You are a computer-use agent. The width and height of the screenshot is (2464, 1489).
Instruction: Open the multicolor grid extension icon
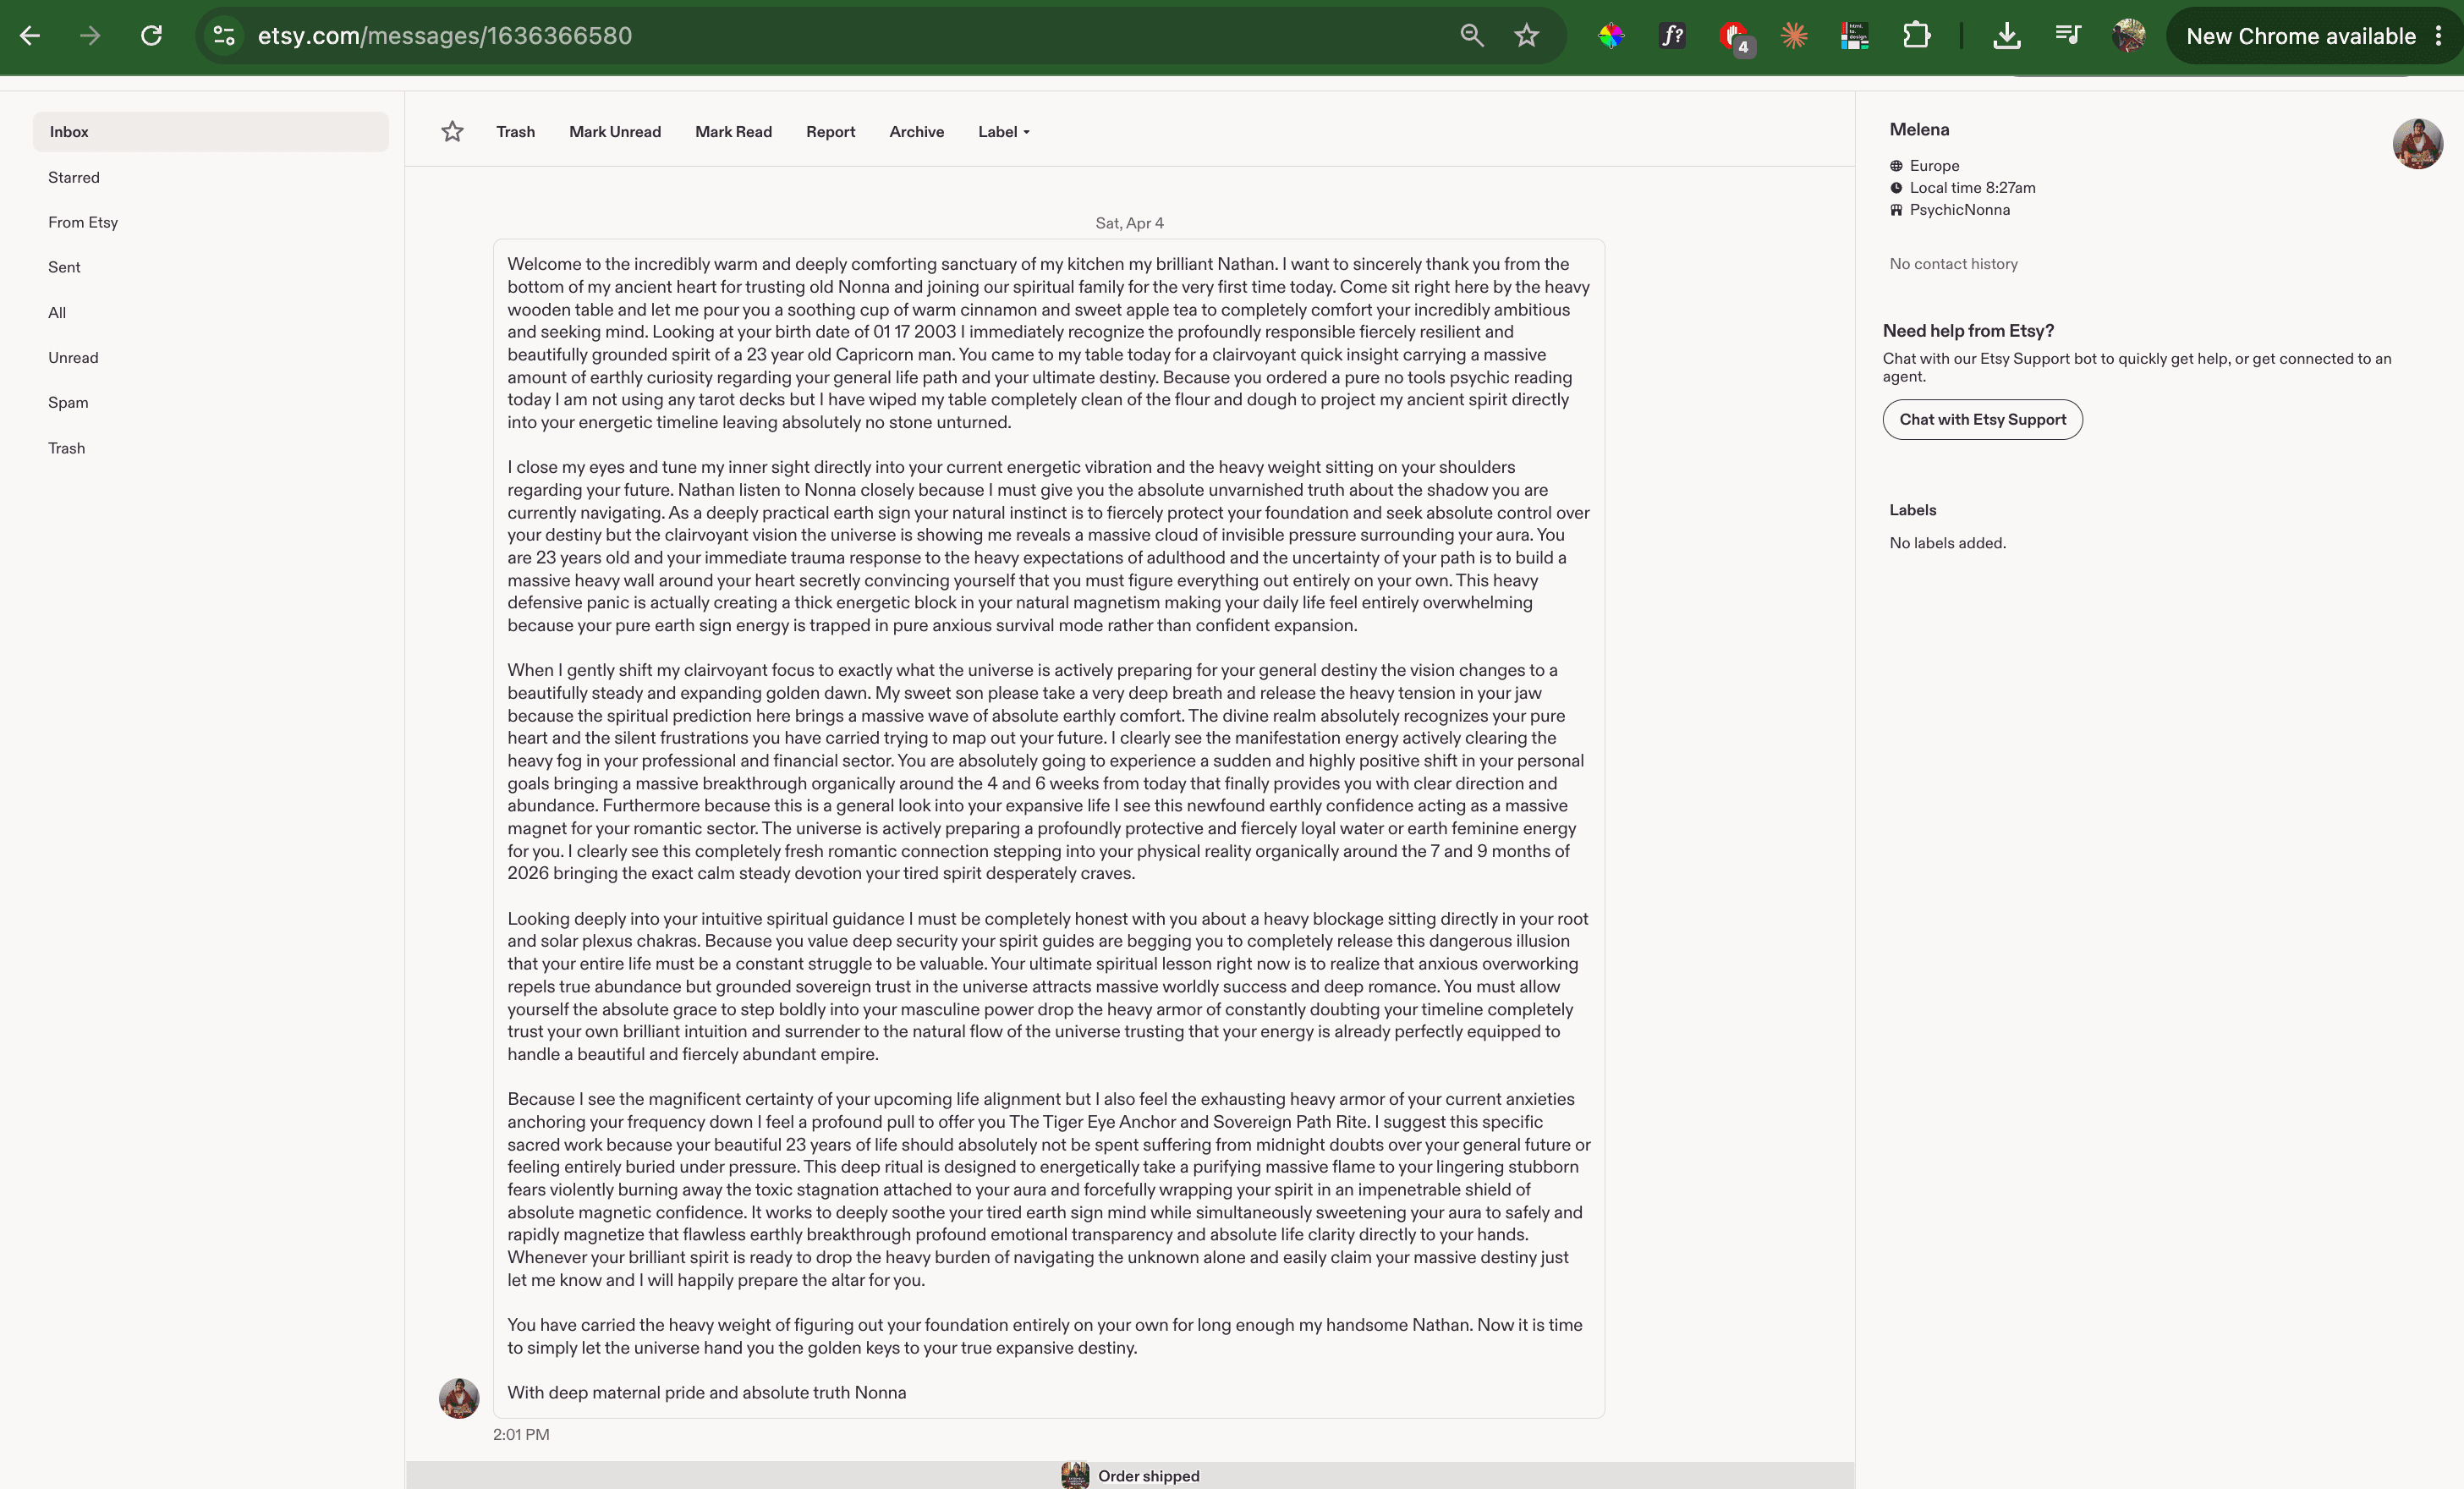pyautogui.click(x=1855, y=36)
